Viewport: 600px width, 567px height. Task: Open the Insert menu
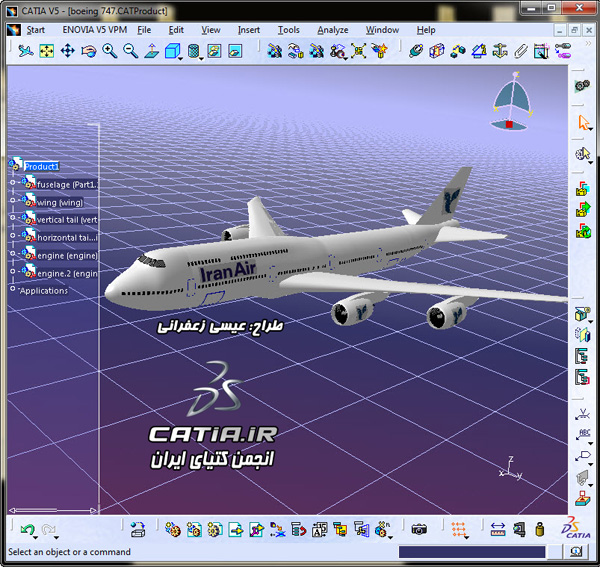[249, 30]
